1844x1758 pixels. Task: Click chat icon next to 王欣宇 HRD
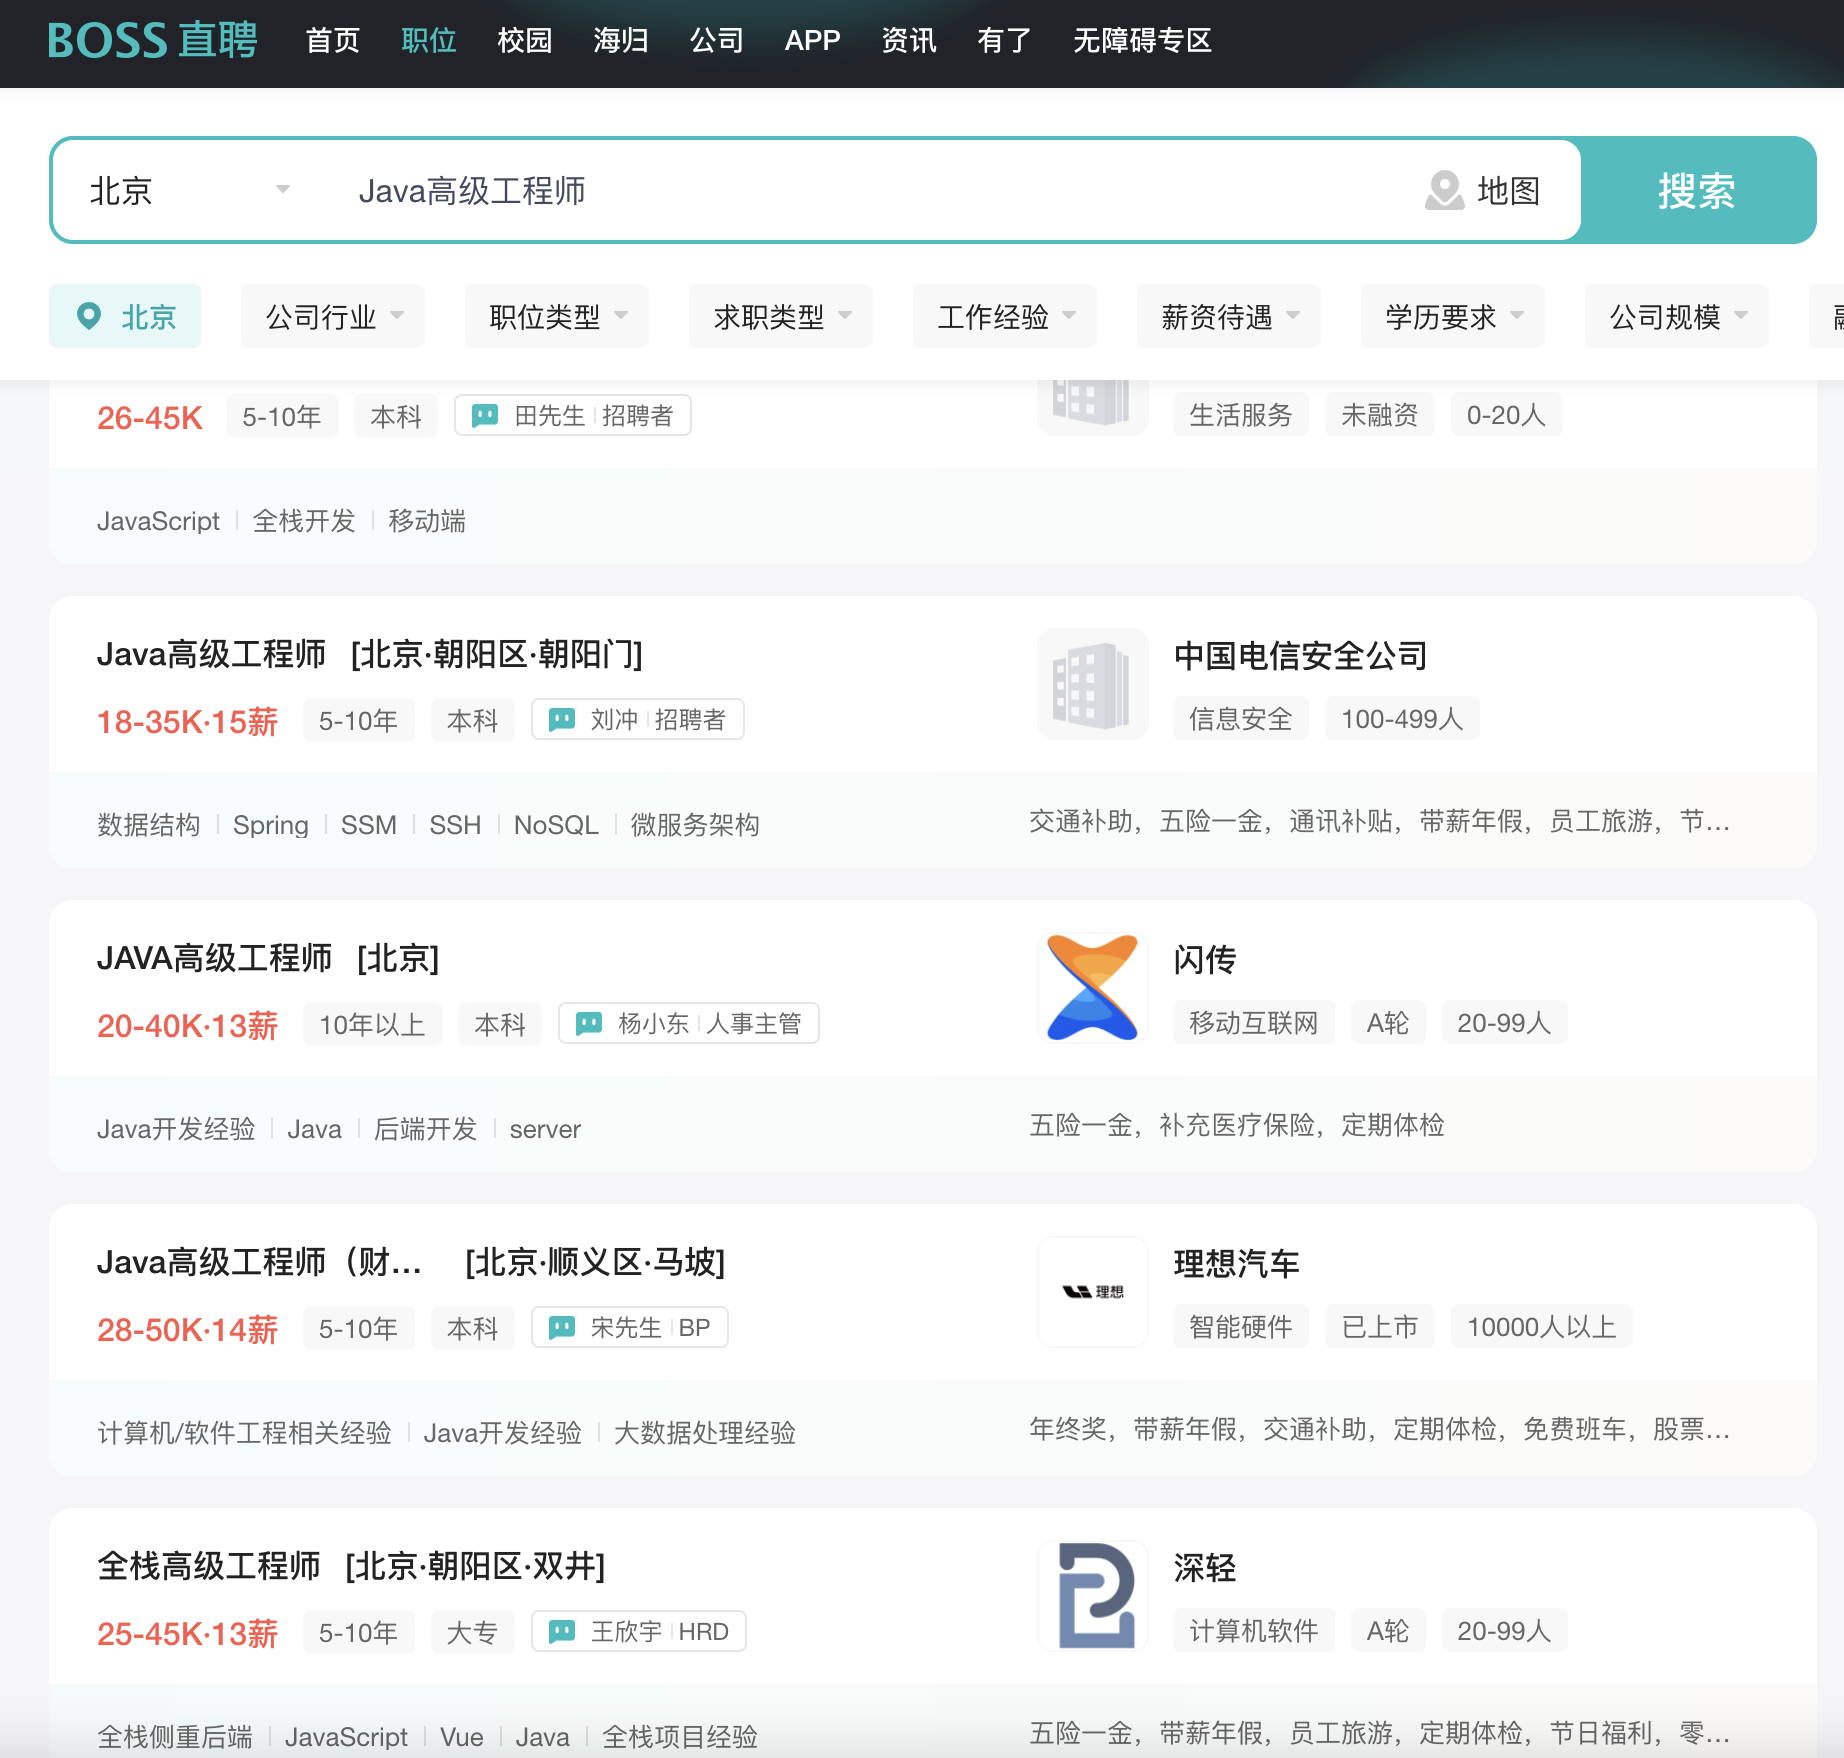(562, 1631)
